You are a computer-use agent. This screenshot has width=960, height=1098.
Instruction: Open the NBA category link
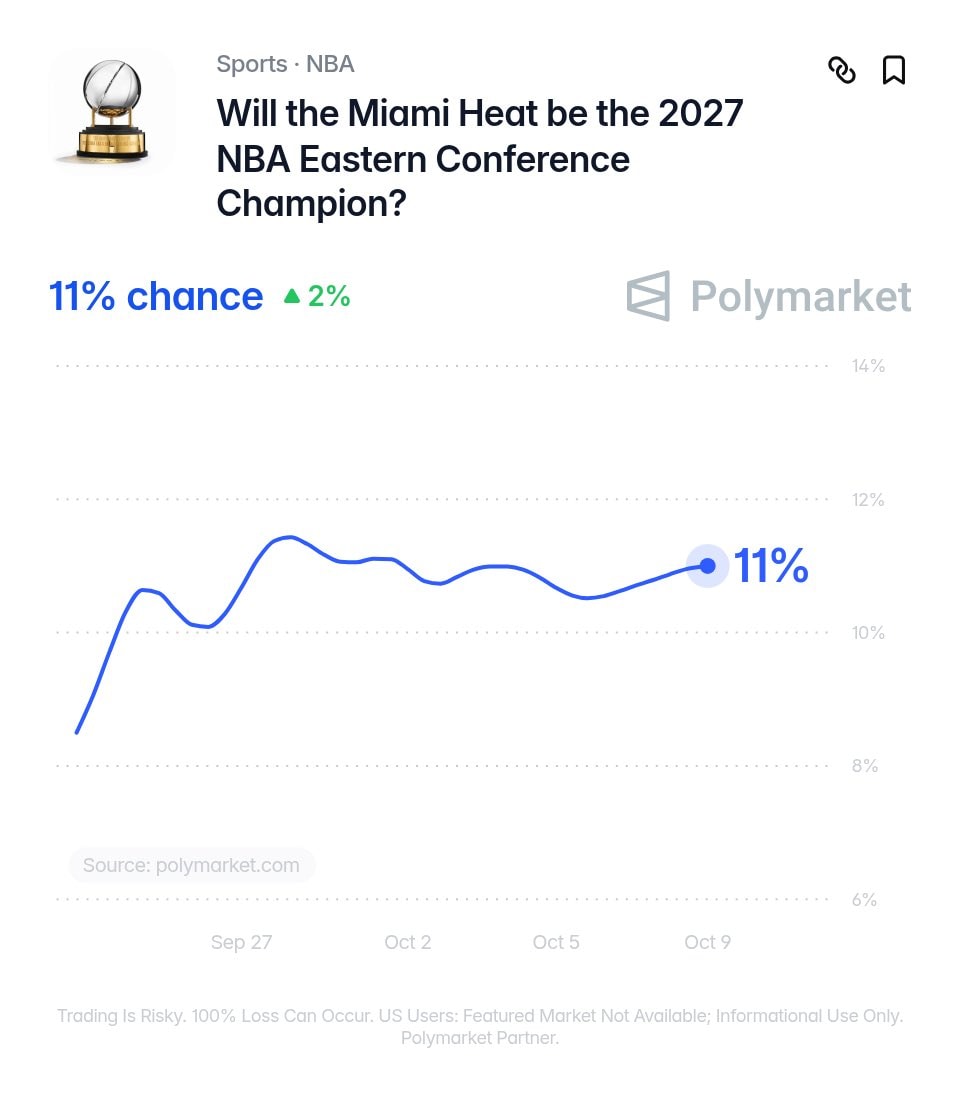pos(330,64)
